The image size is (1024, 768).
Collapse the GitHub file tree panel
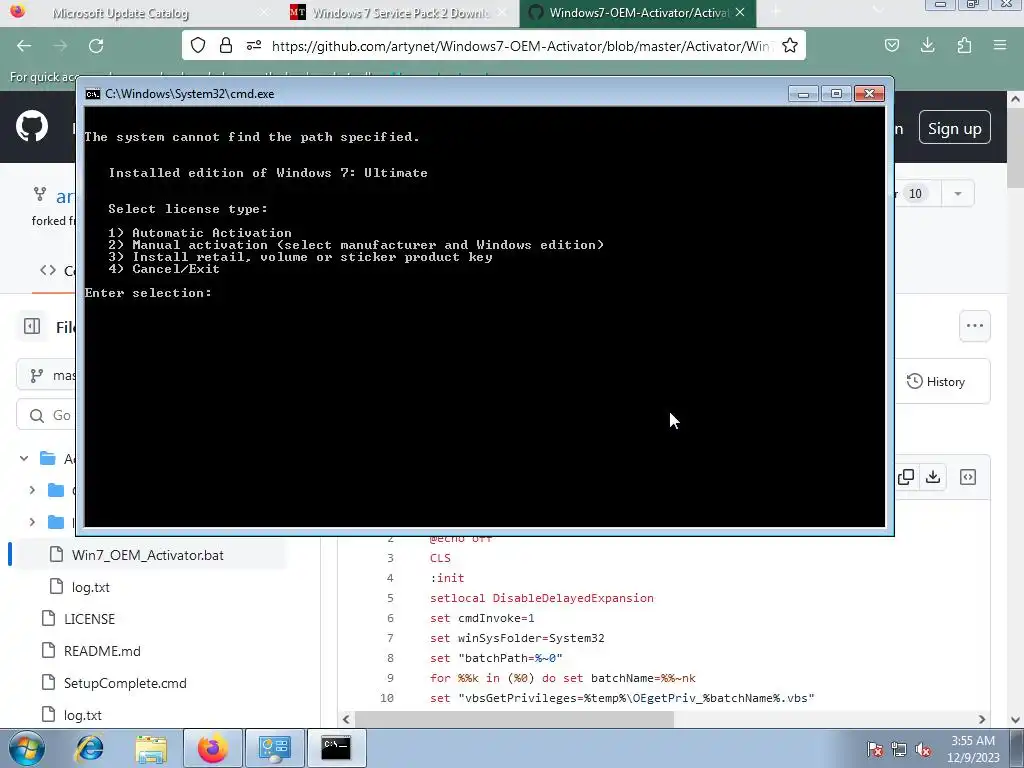(x=32, y=326)
